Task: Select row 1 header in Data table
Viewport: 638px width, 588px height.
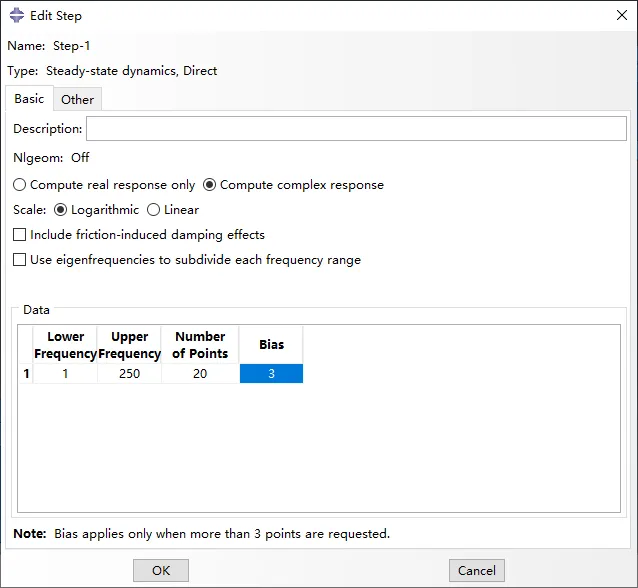Action: [x=26, y=374]
